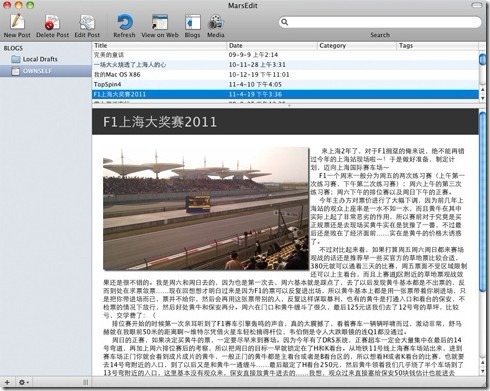Click the magnifier icon in search box
The width and height of the screenshot is (490, 391).
284,22
